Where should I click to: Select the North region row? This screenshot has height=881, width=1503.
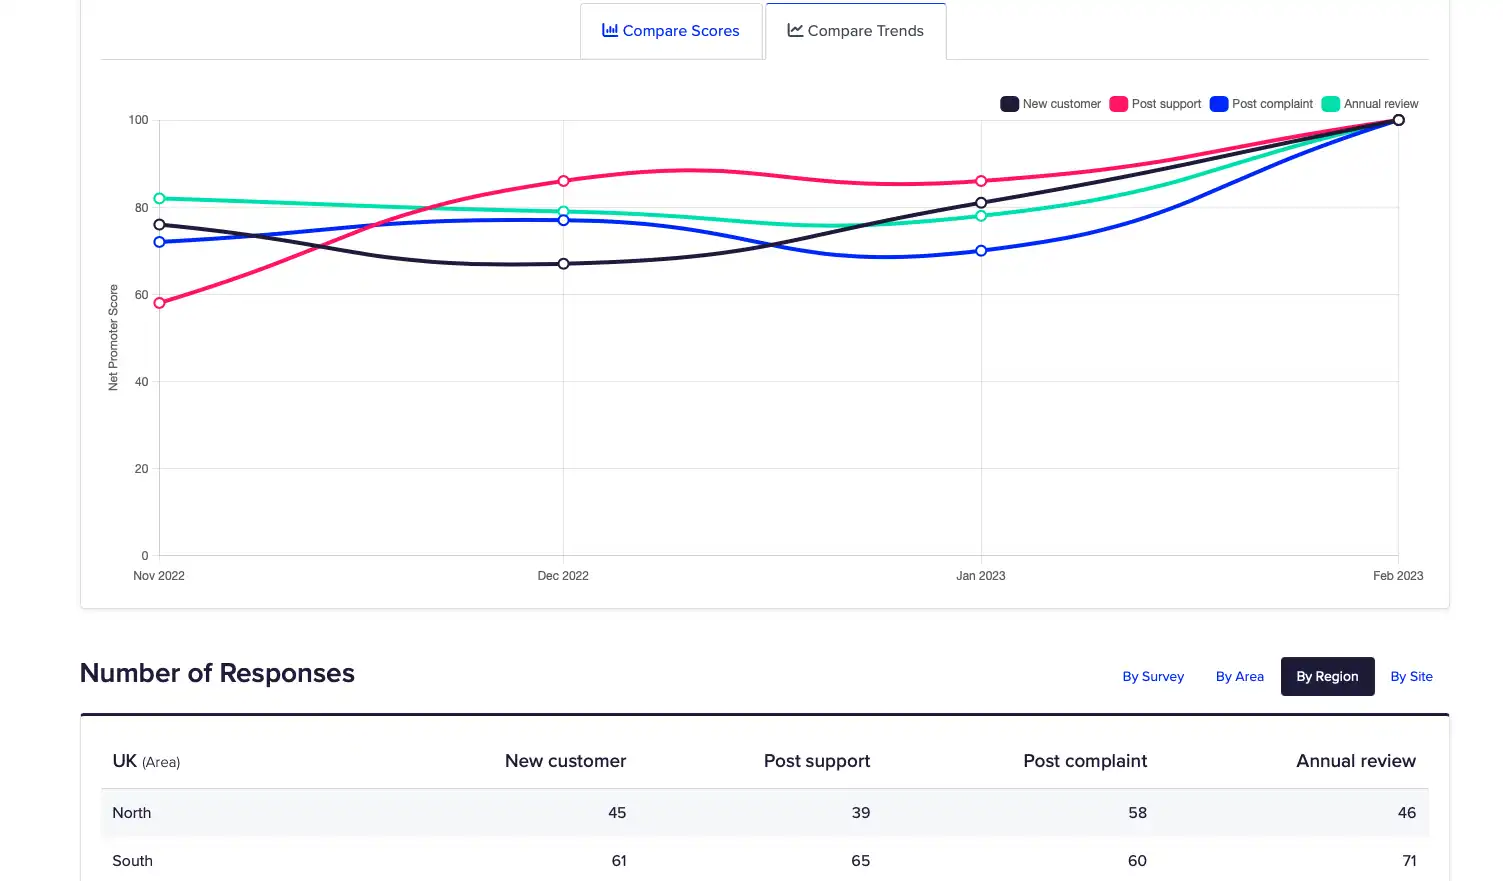[764, 813]
